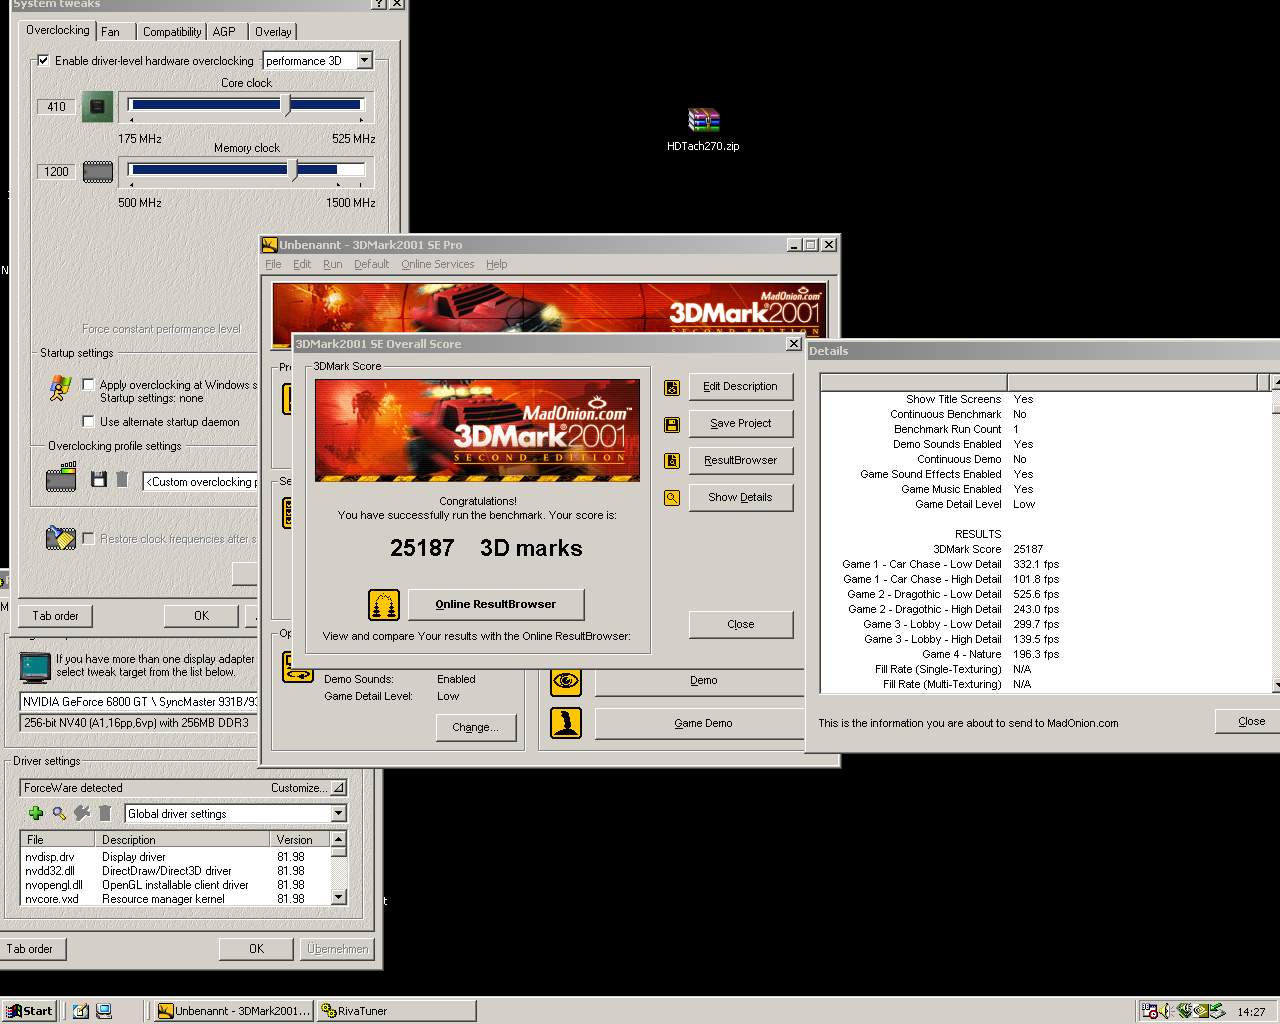Screen dimensions: 1280x1024
Task: Click the yellow trees icon beside Online ResultBrowser
Action: click(384, 604)
